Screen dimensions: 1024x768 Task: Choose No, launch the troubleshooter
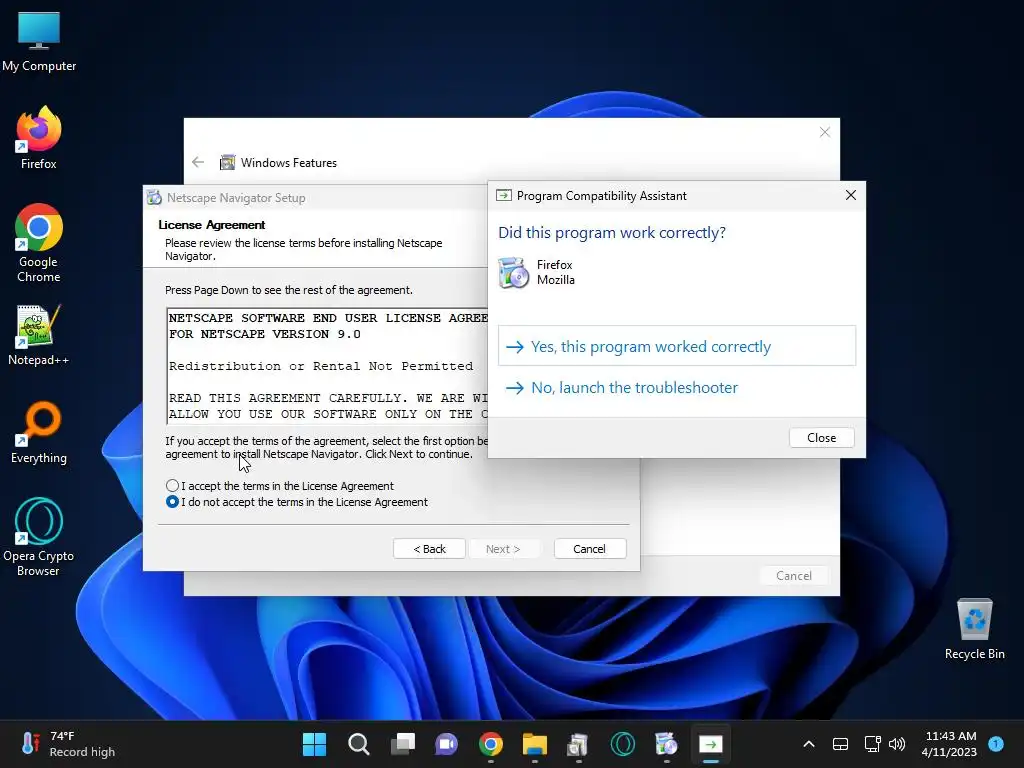(x=677, y=387)
